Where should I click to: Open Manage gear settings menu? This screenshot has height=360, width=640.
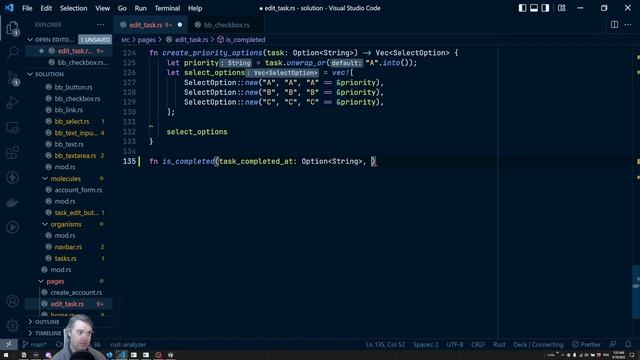[12, 326]
